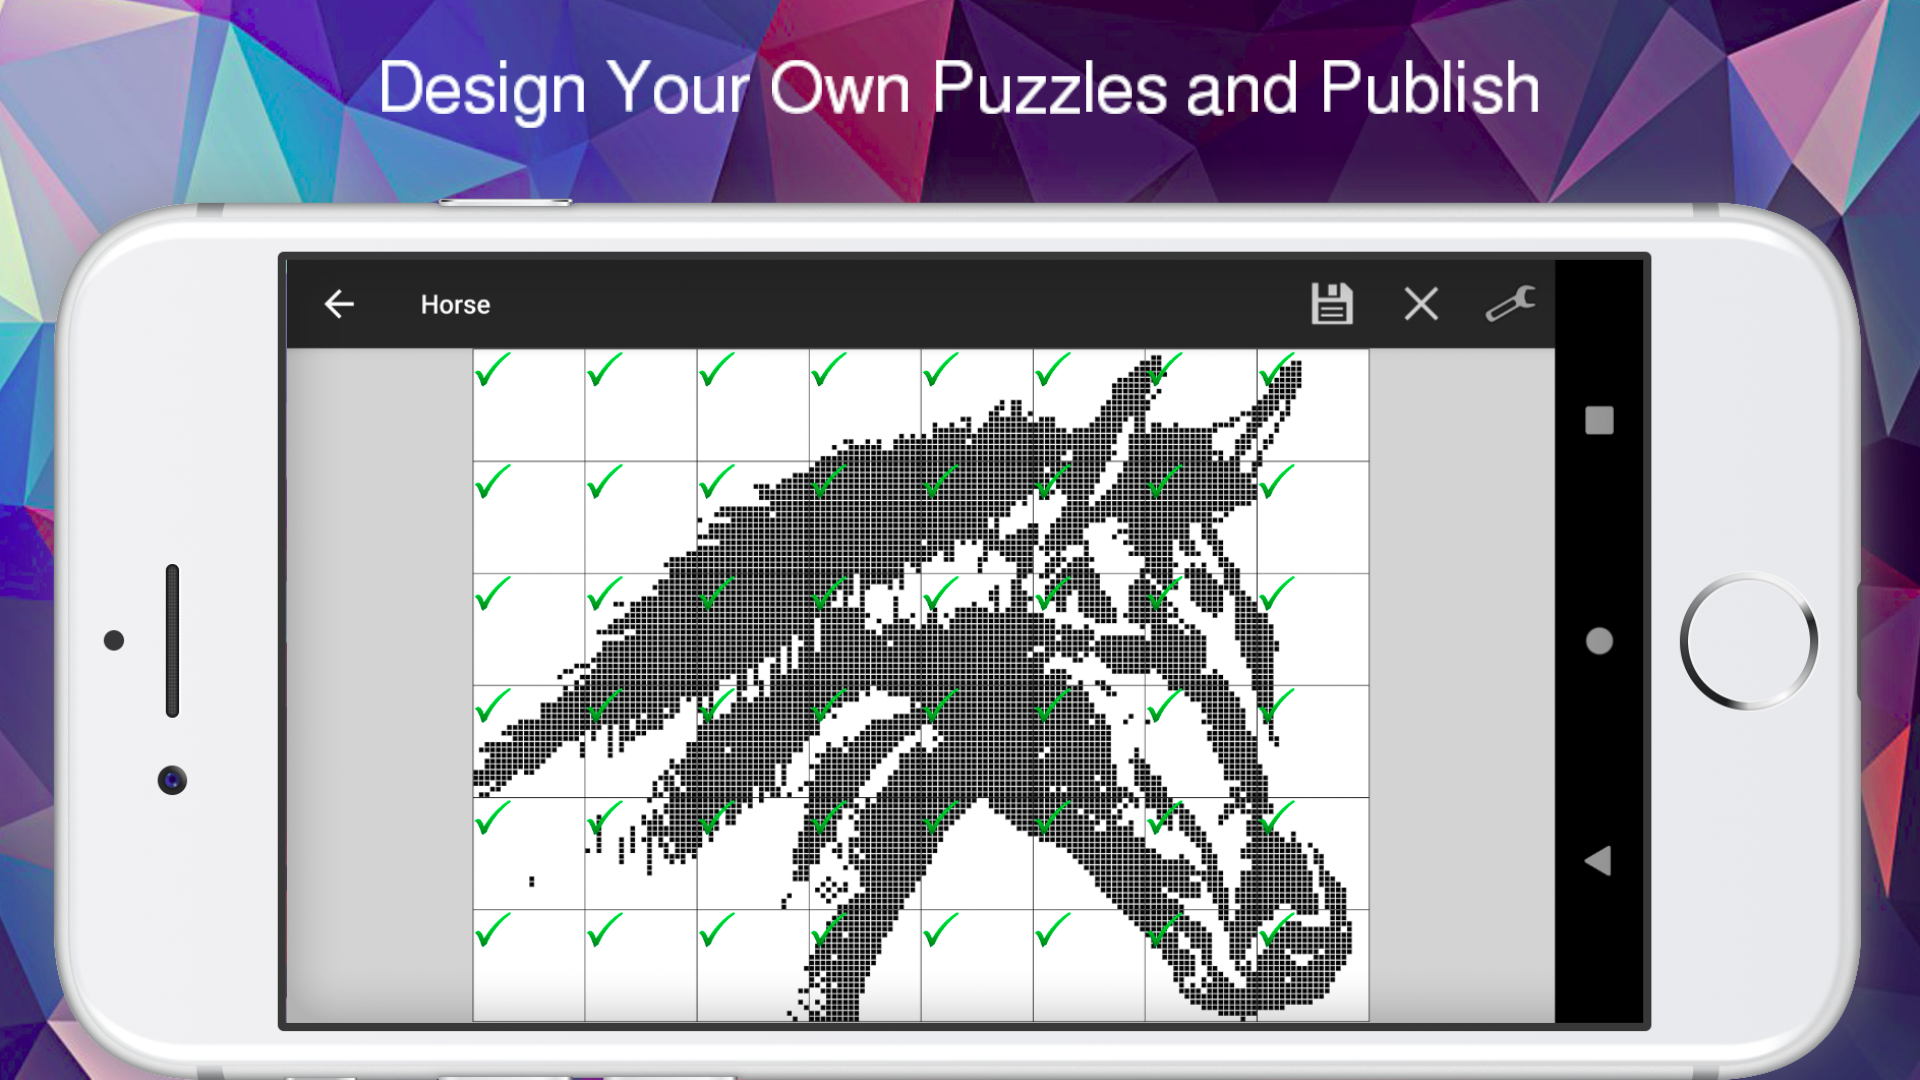Screen dimensions: 1920x1080
Task: Tap the "Horse" puzzle title
Action: pos(455,304)
